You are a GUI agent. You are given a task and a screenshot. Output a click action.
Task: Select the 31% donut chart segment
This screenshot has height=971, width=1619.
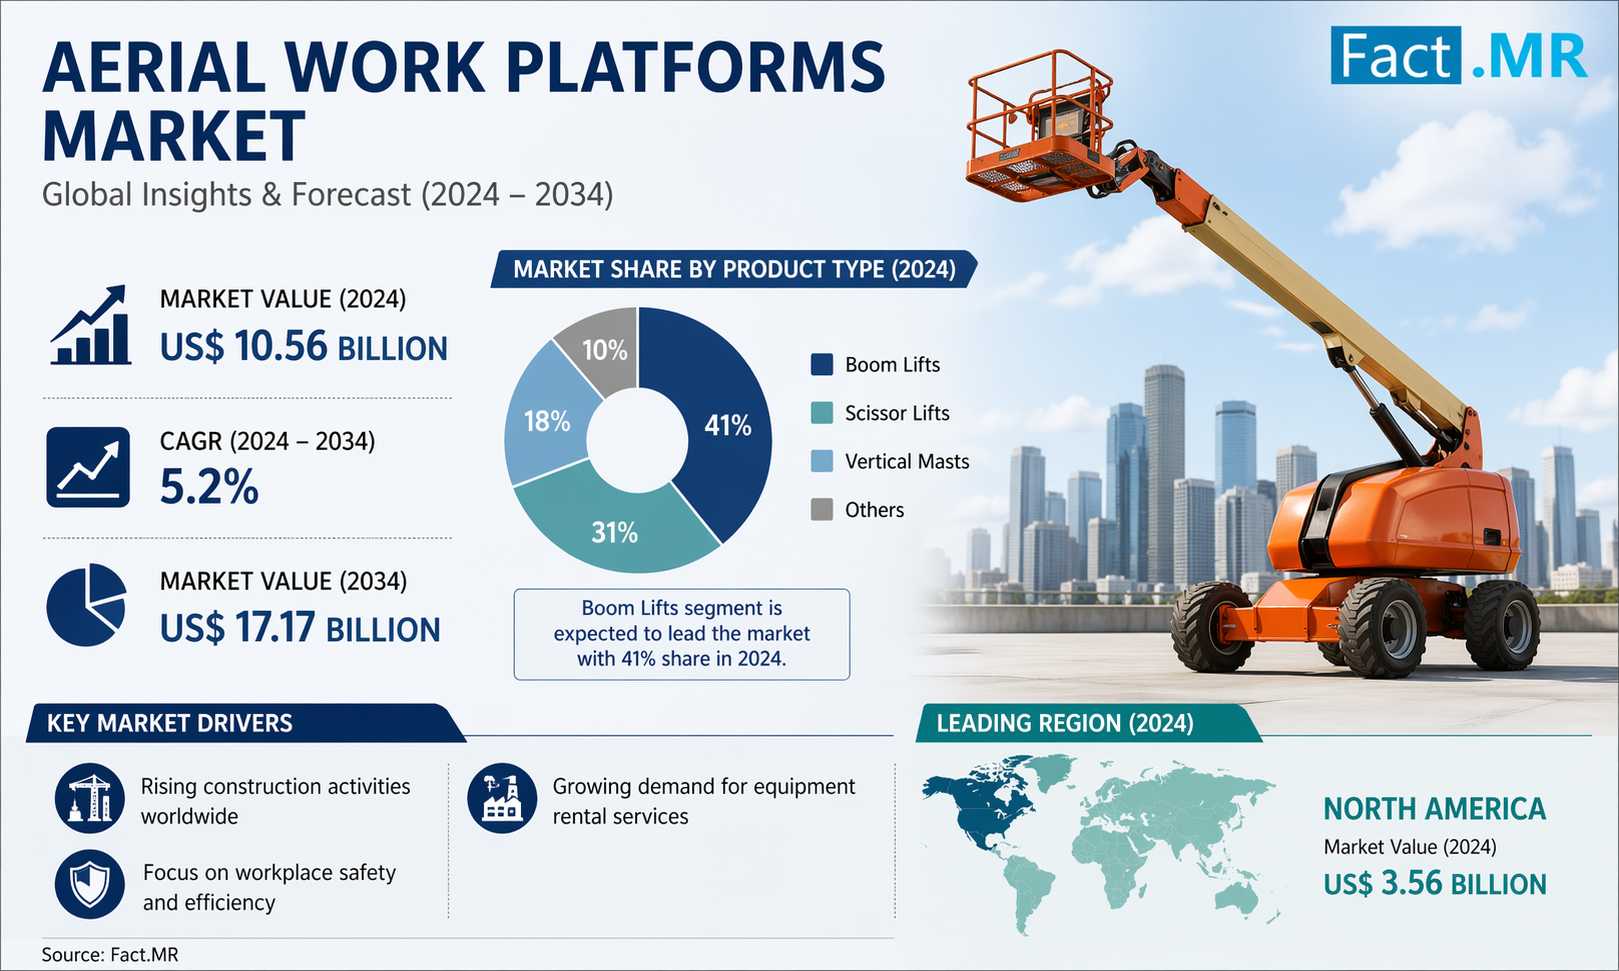614,531
